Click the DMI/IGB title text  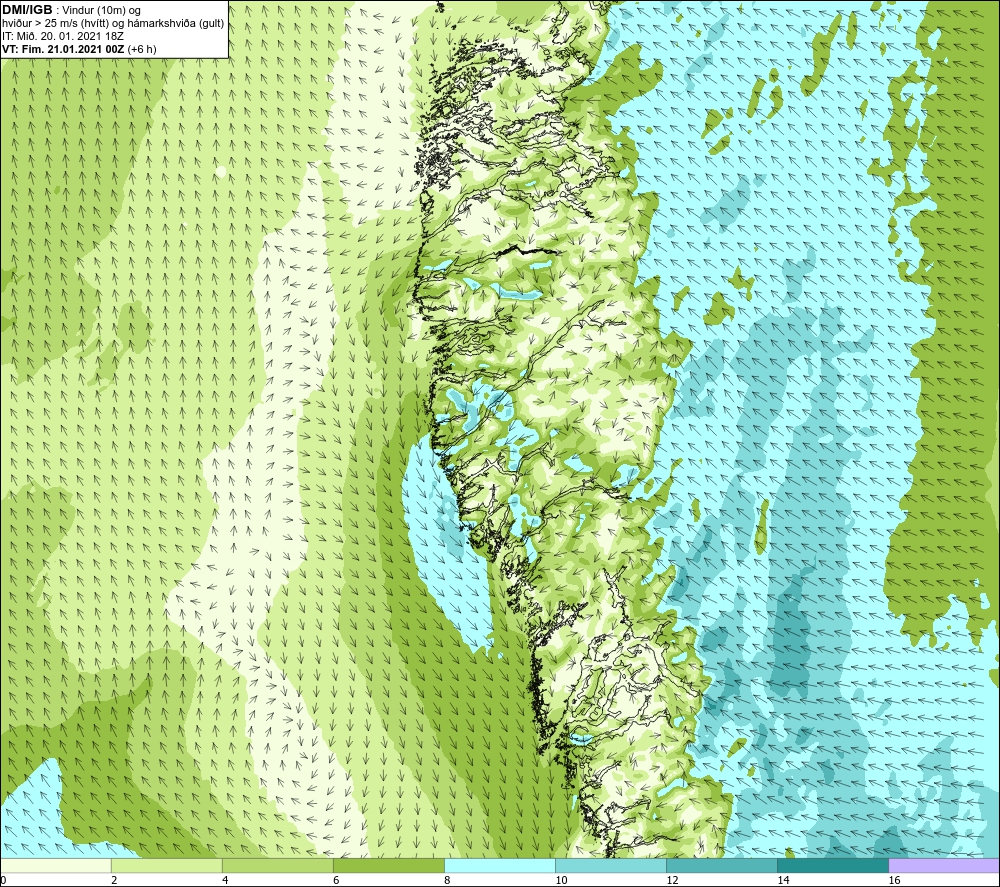27,10
